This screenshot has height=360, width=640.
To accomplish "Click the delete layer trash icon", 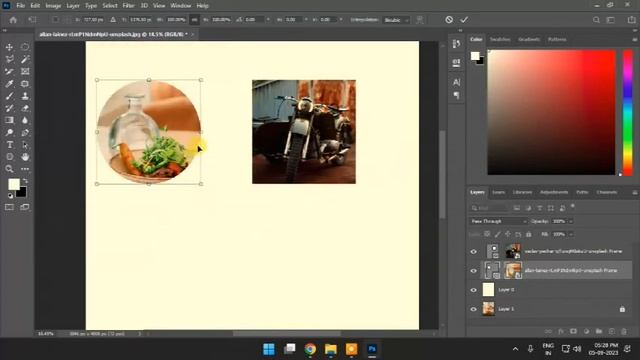I will pyautogui.click(x=624, y=331).
